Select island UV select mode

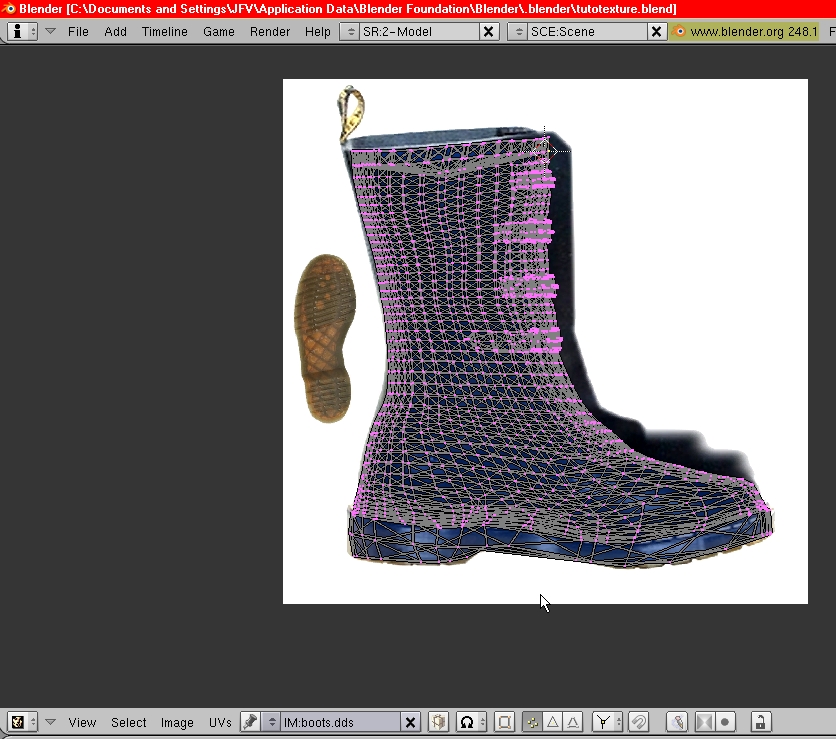pos(573,722)
